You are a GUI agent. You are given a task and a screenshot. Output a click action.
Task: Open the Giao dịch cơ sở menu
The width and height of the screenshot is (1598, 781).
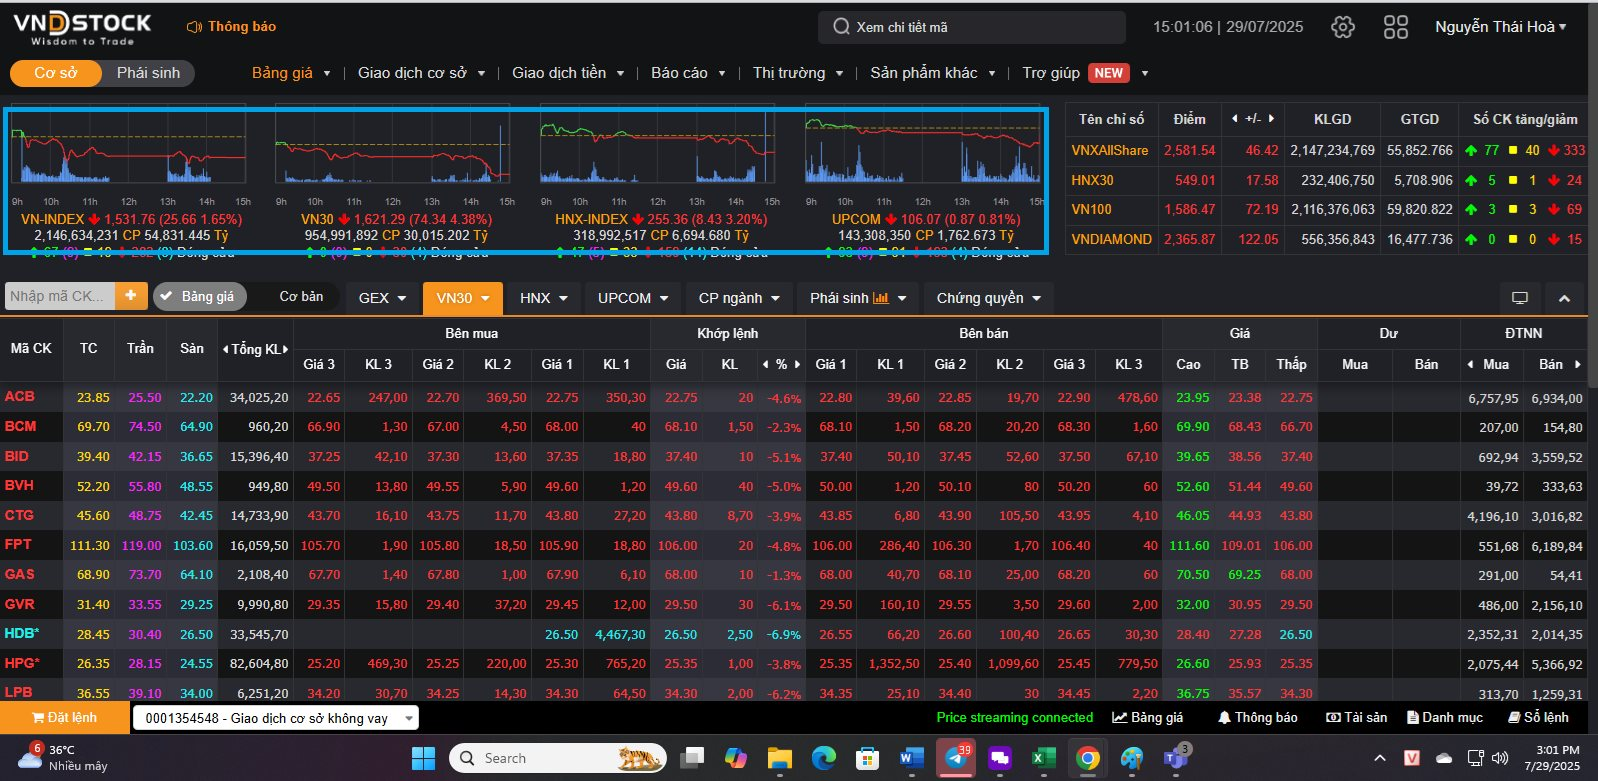[421, 73]
